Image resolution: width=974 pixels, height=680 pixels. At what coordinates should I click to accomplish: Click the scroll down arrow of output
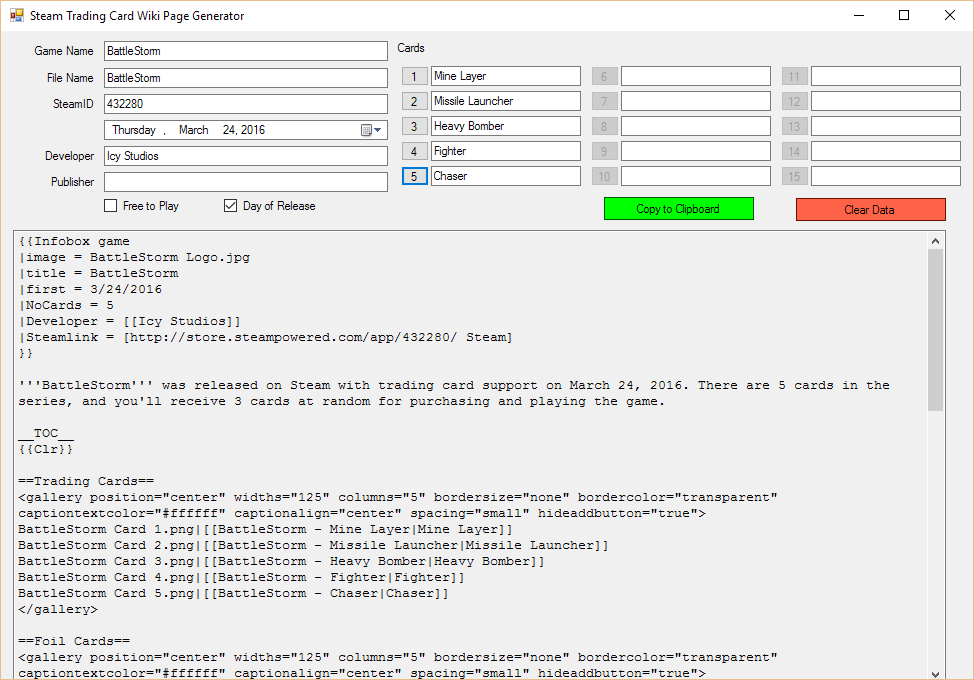[x=935, y=673]
